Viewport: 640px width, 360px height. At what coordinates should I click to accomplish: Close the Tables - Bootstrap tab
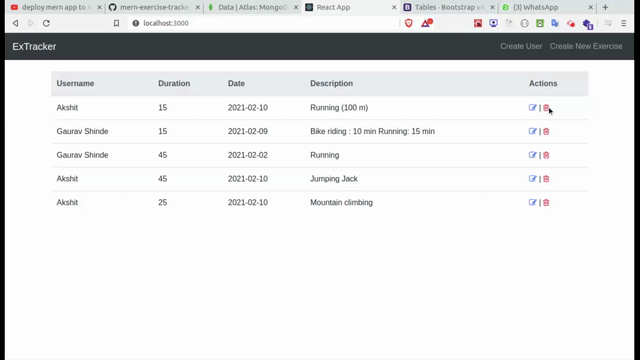pyautogui.click(x=492, y=7)
